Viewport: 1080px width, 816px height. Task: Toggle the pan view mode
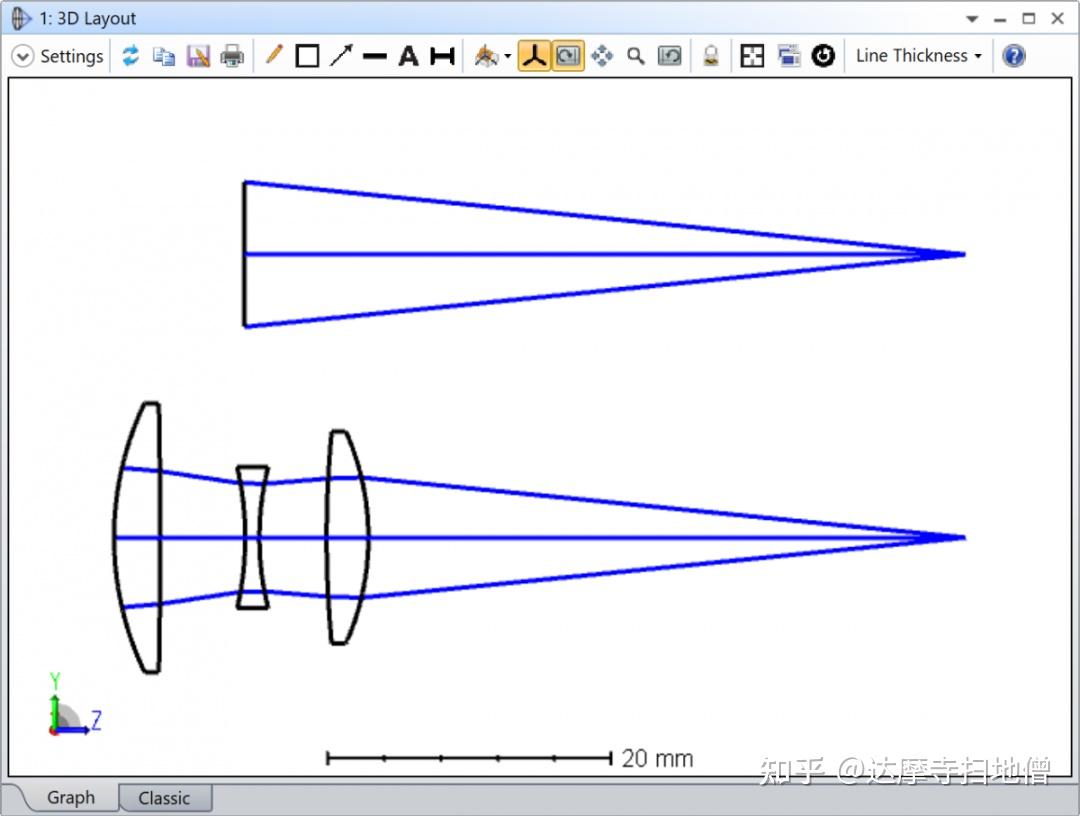602,55
